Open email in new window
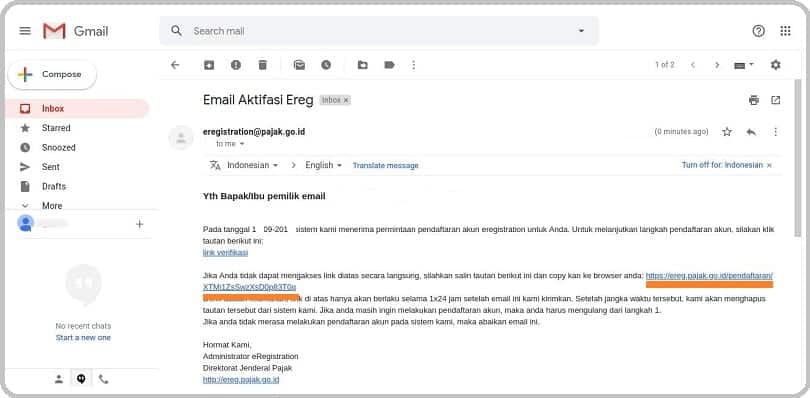The image size is (810, 398). pyautogui.click(x=775, y=100)
